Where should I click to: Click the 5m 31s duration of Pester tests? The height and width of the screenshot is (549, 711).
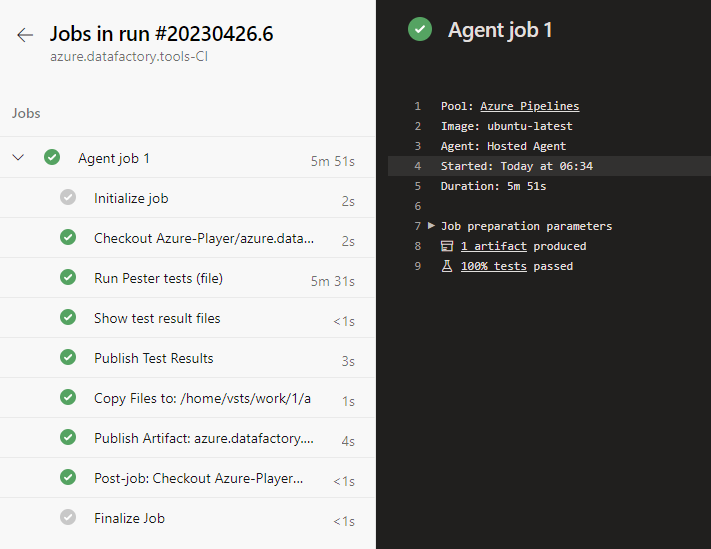(332, 281)
